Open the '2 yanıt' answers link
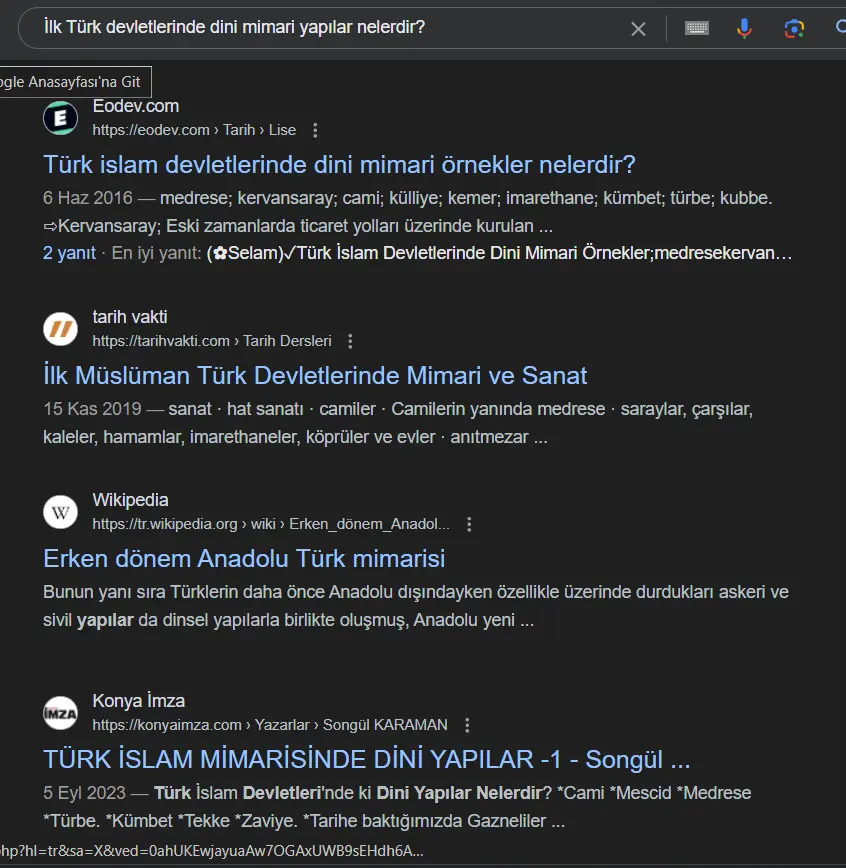The height and width of the screenshot is (868, 846). [x=69, y=253]
